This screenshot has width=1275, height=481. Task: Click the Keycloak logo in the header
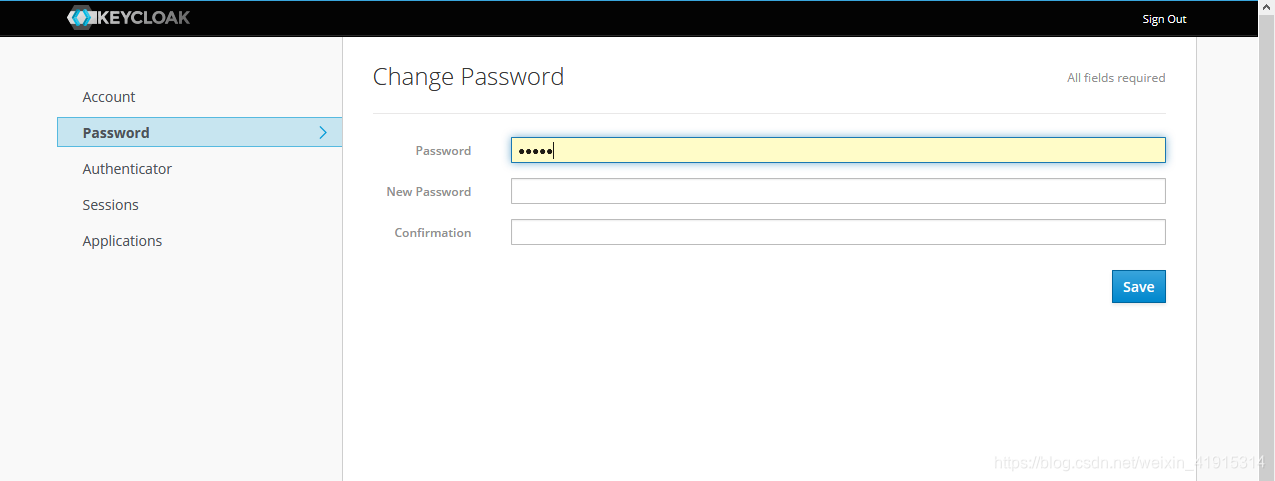(x=128, y=18)
